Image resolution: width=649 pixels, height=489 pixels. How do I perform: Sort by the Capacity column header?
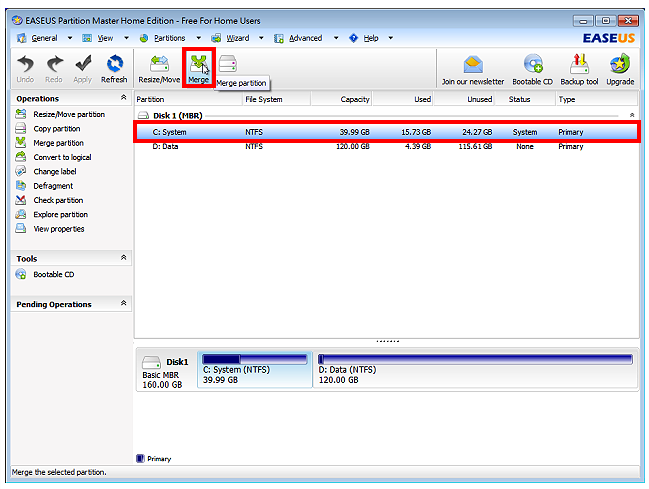point(341,99)
